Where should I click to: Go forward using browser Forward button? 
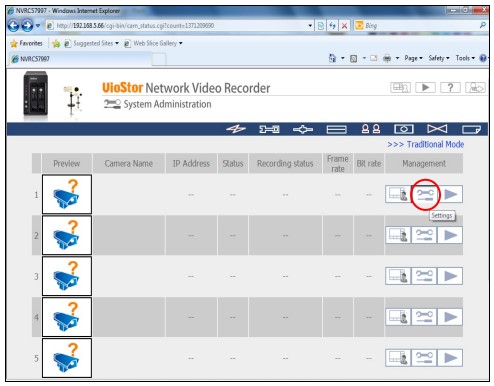27,25
